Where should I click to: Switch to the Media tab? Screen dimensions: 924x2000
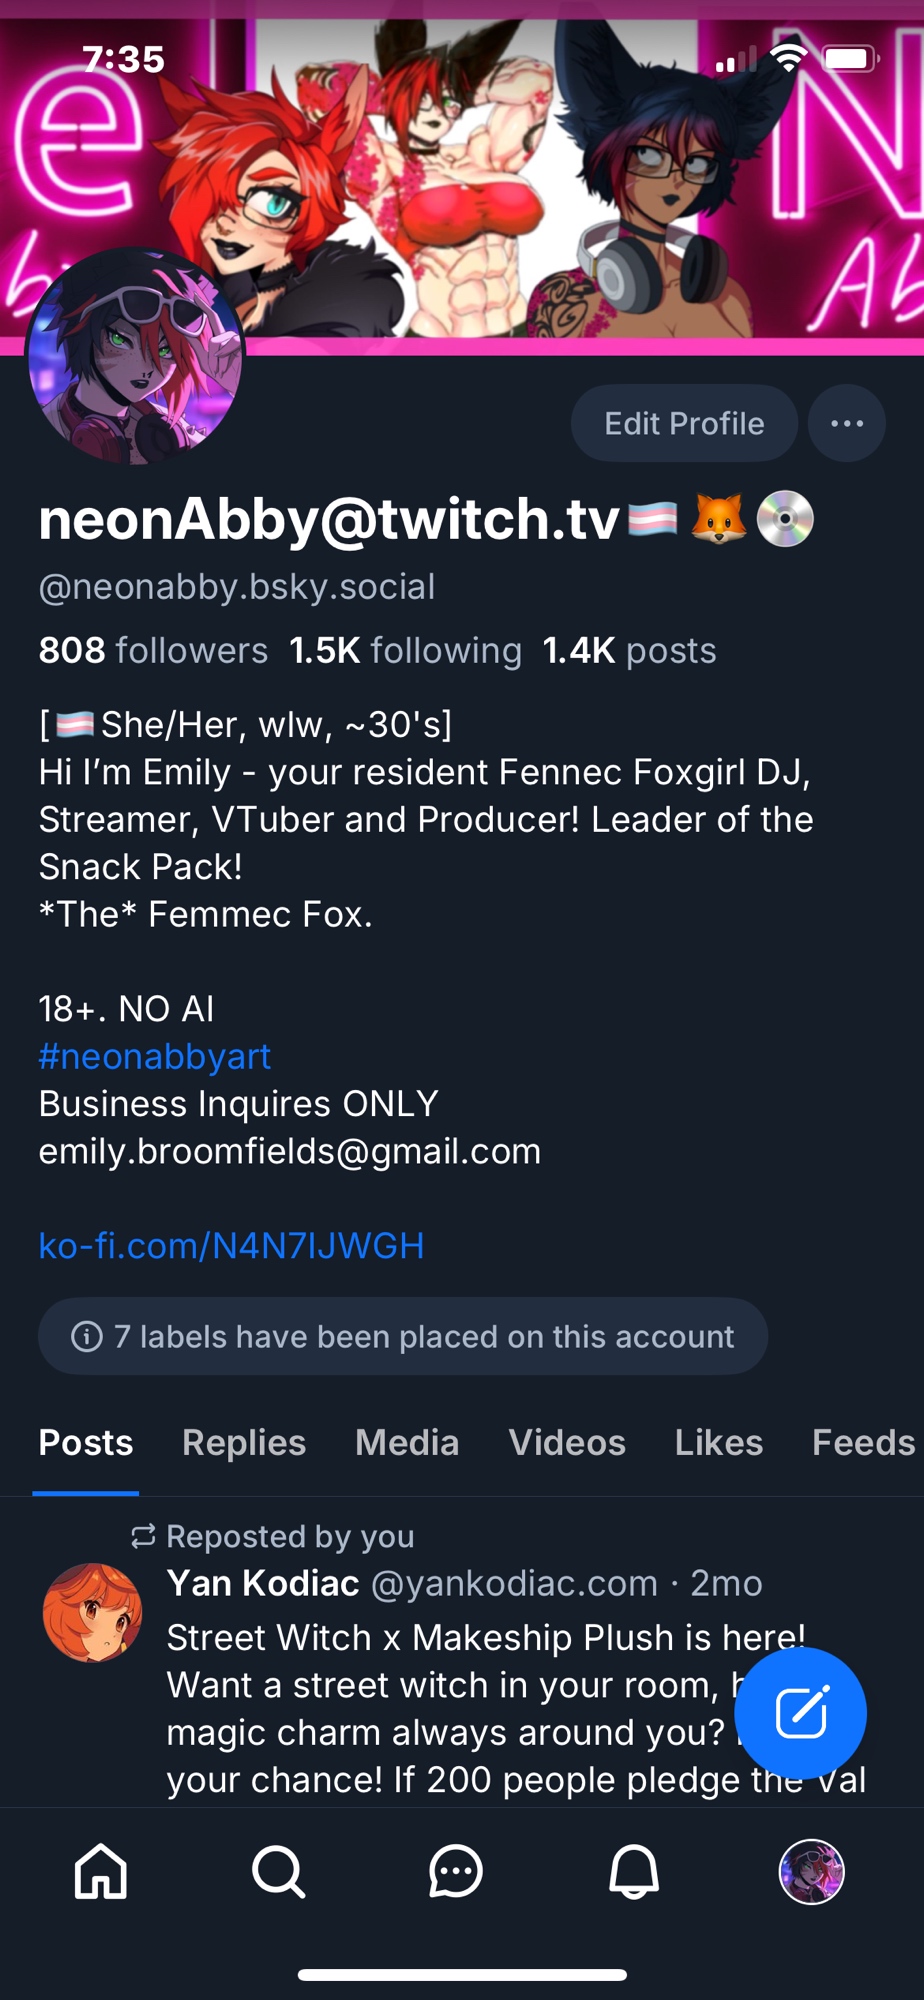407,1442
